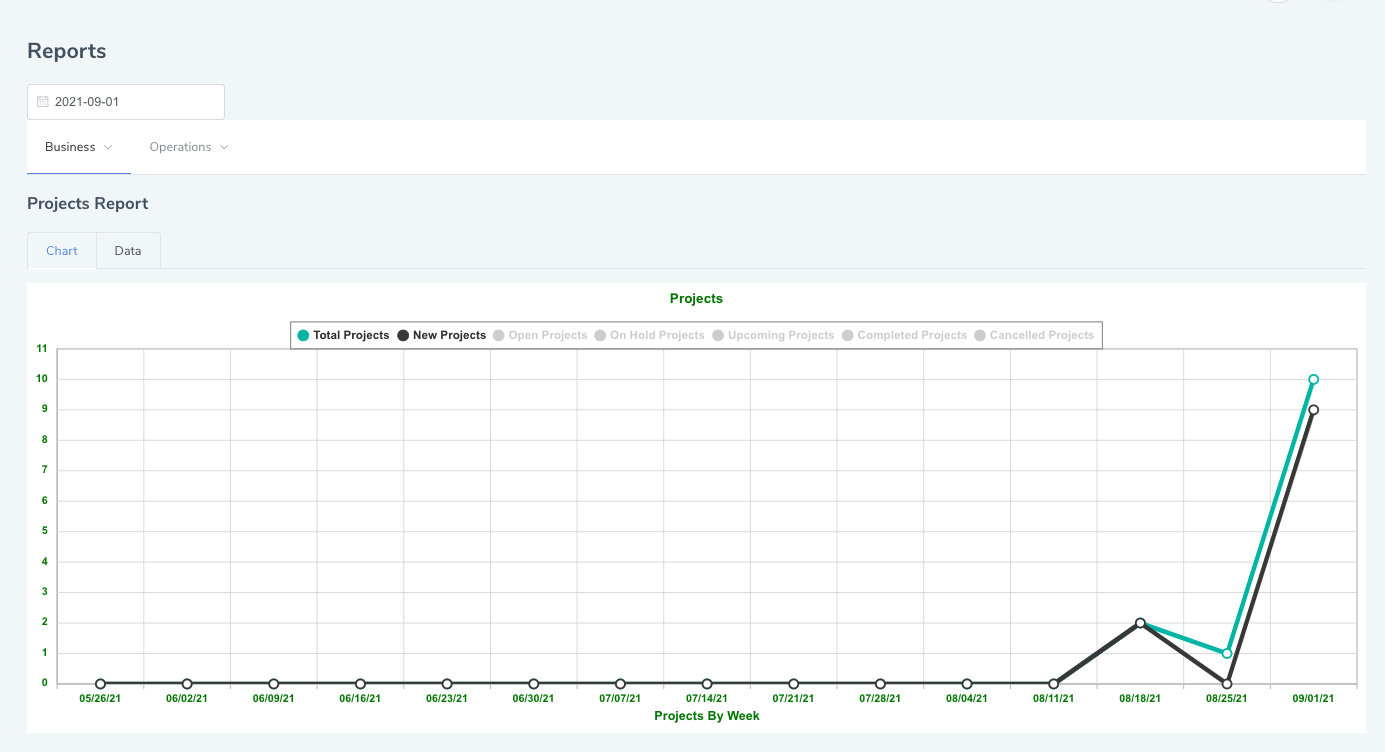1385x752 pixels.
Task: Click the teal Total Projects legend marker
Action: (x=303, y=335)
